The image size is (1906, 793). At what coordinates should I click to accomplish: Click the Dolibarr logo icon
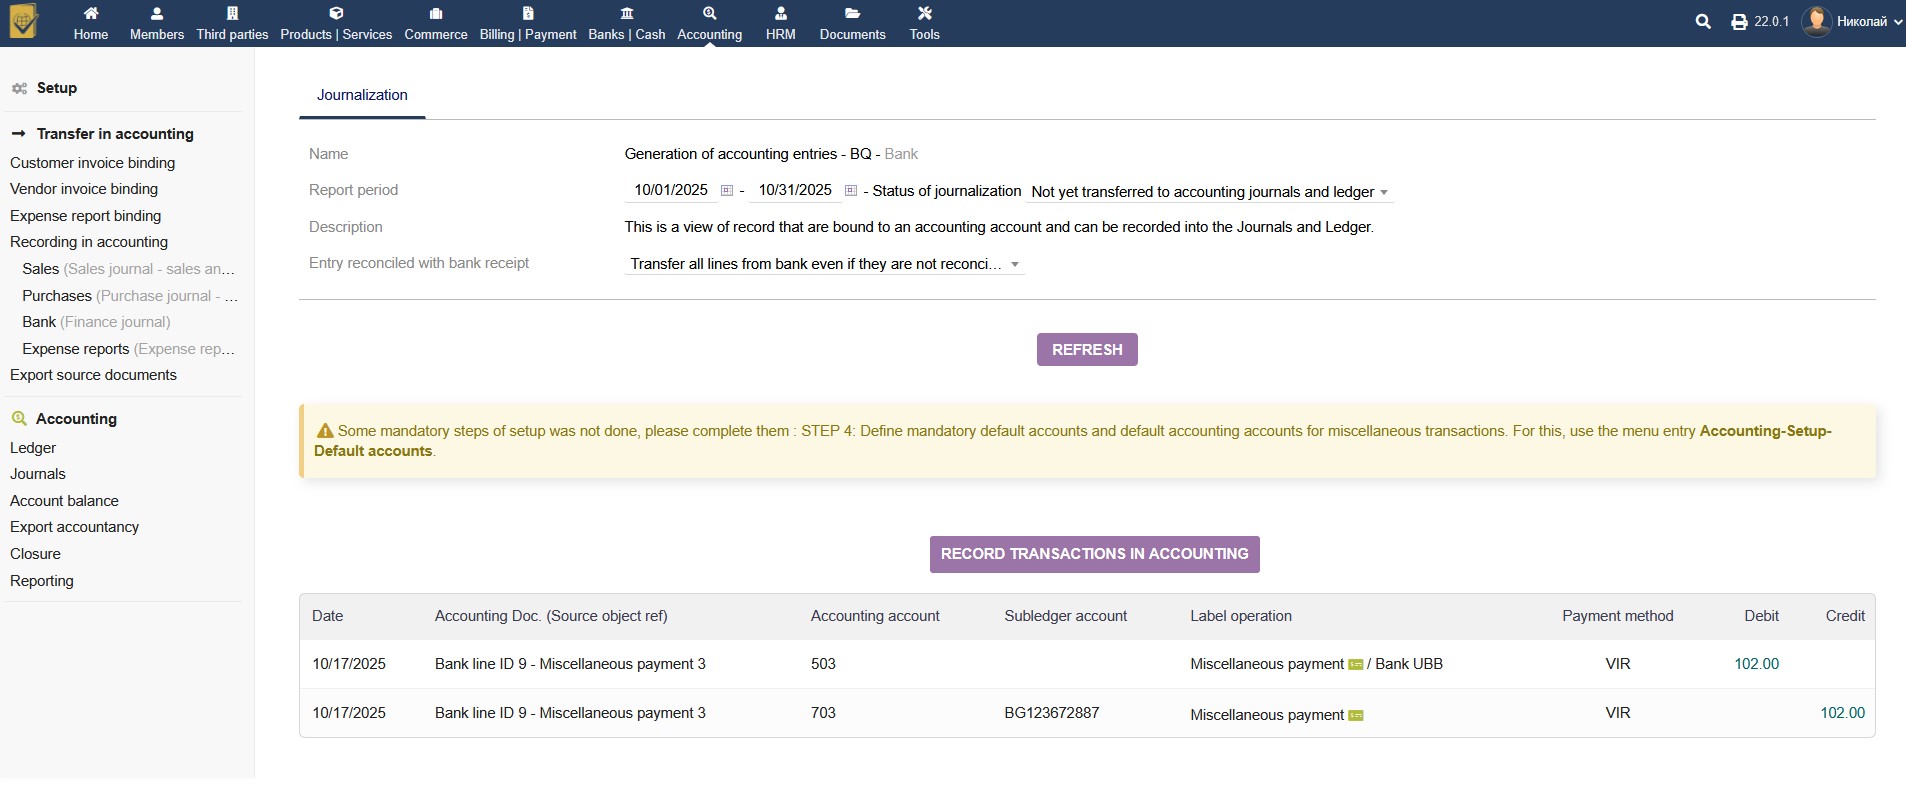coord(23,22)
